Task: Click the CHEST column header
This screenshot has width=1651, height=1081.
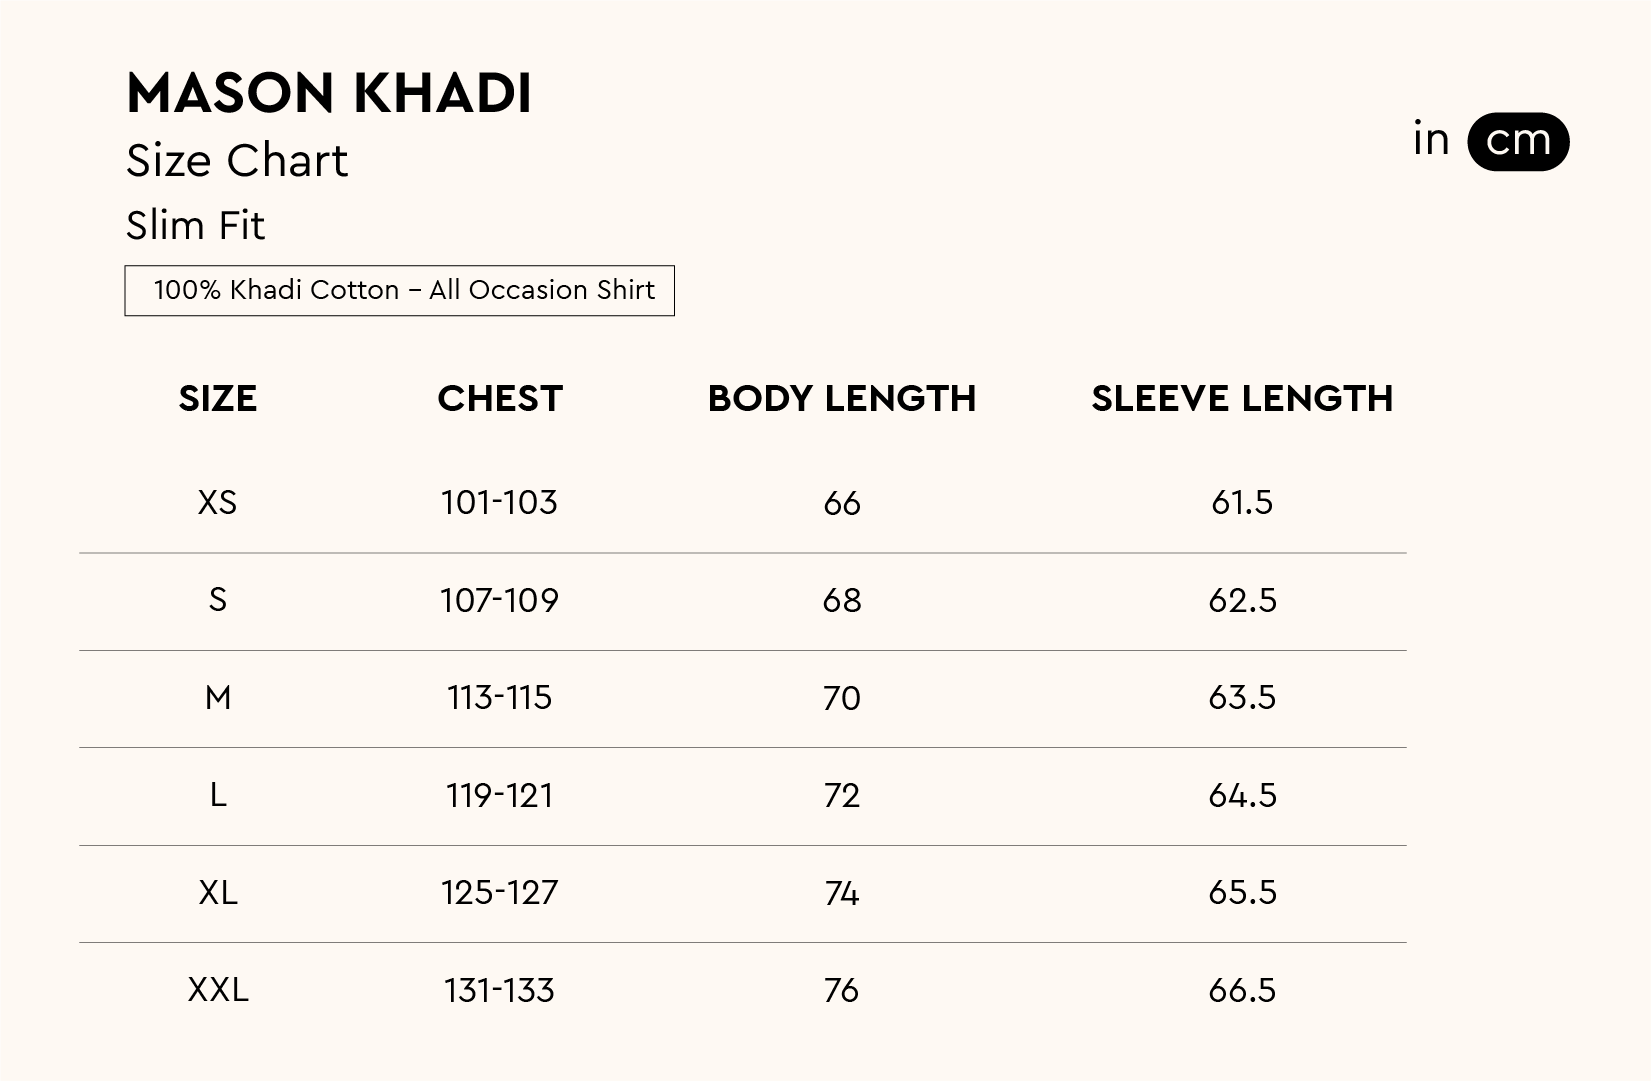Action: 500,398
